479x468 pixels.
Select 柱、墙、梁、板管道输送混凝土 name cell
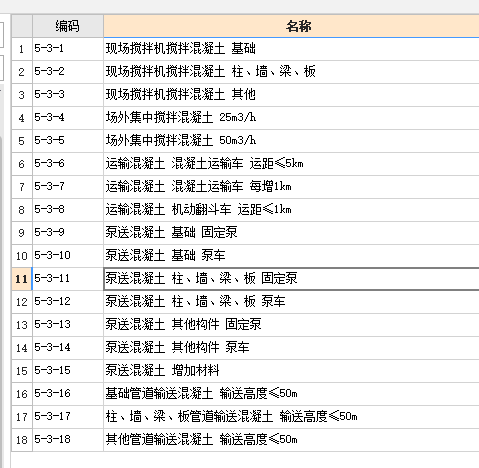pyautogui.click(x=291, y=417)
